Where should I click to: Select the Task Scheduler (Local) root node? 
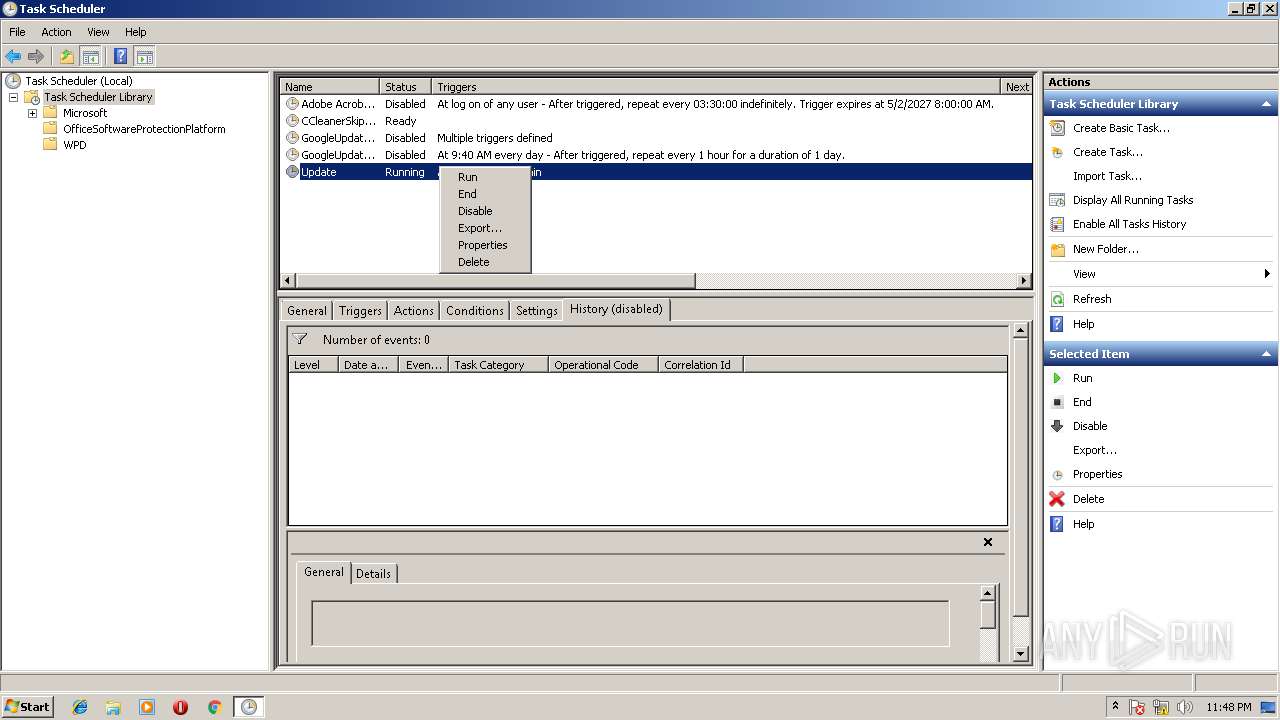(x=79, y=81)
